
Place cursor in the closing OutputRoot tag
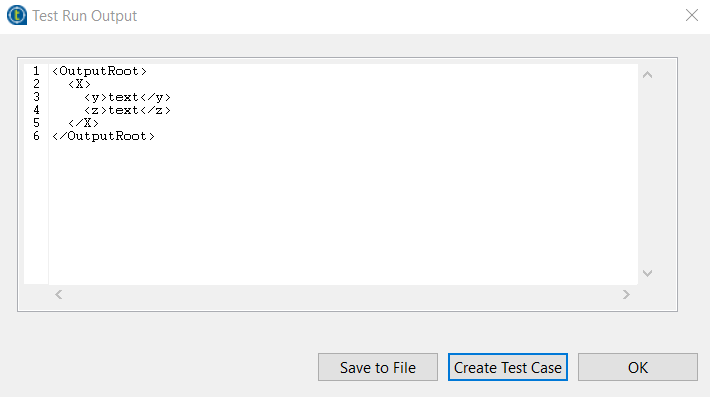pos(103,136)
